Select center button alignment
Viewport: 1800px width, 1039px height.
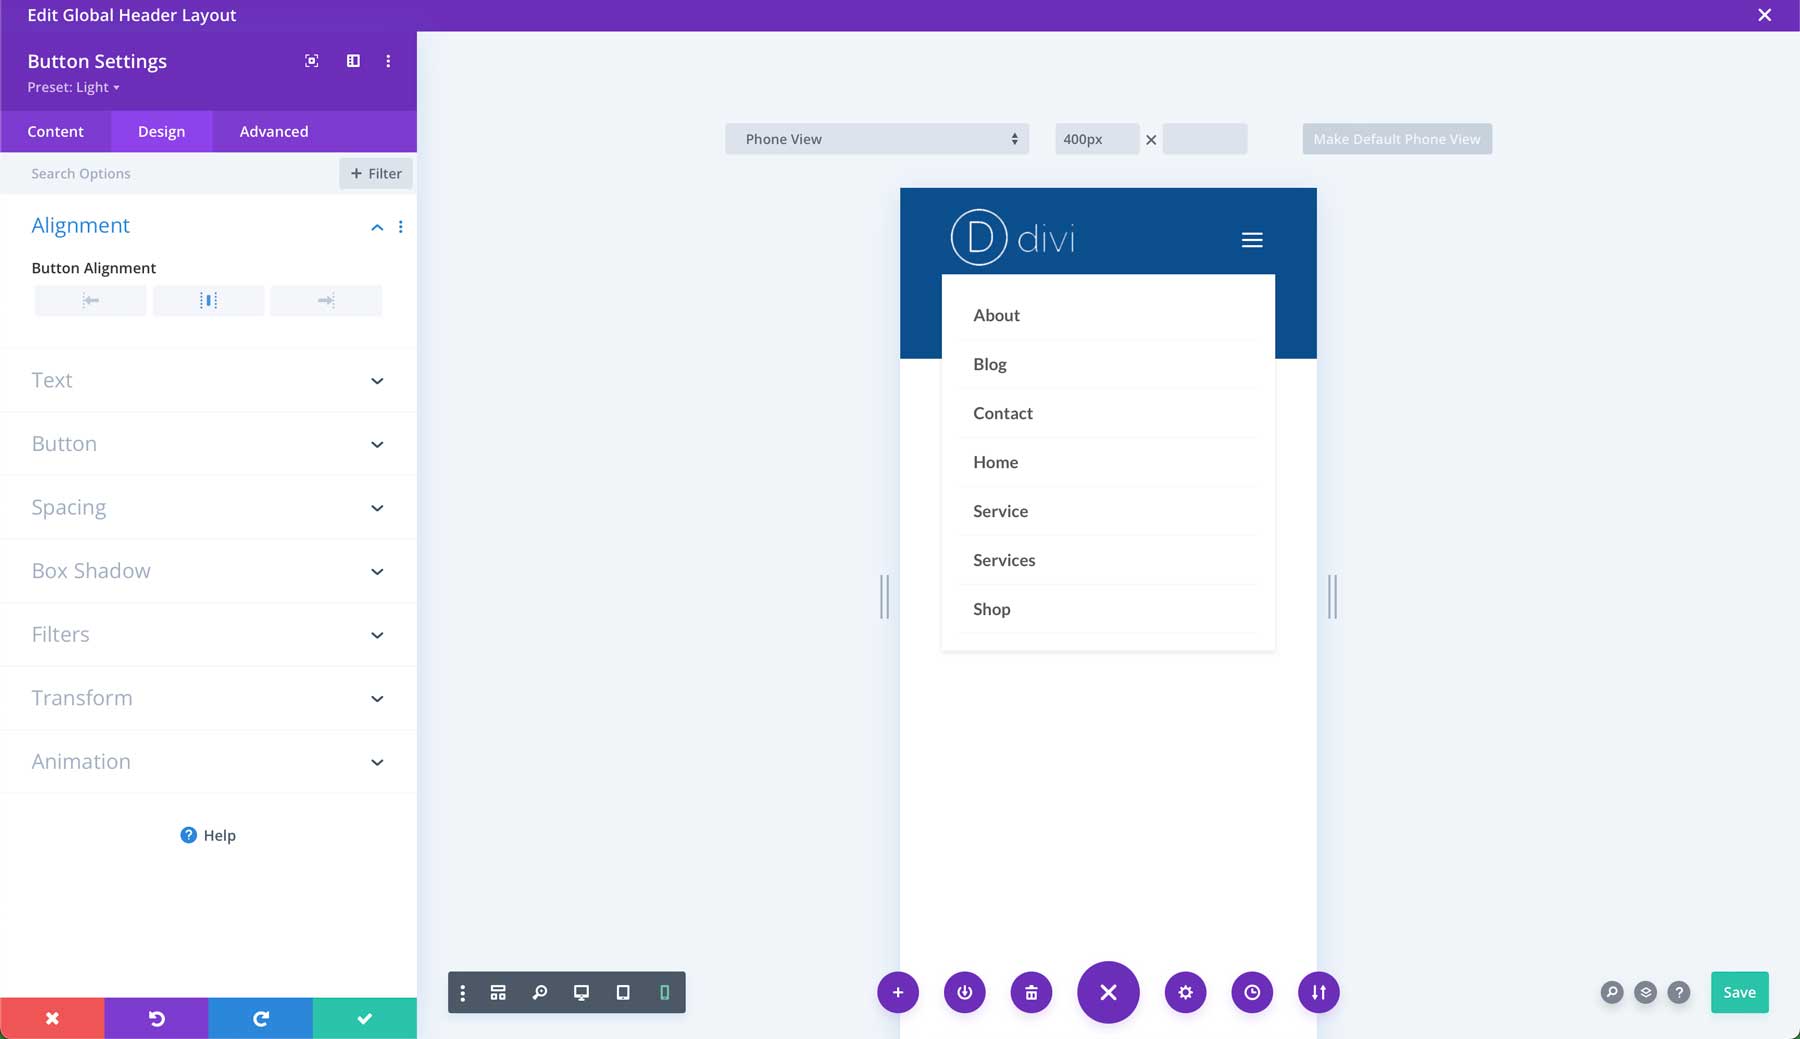pyautogui.click(x=208, y=300)
